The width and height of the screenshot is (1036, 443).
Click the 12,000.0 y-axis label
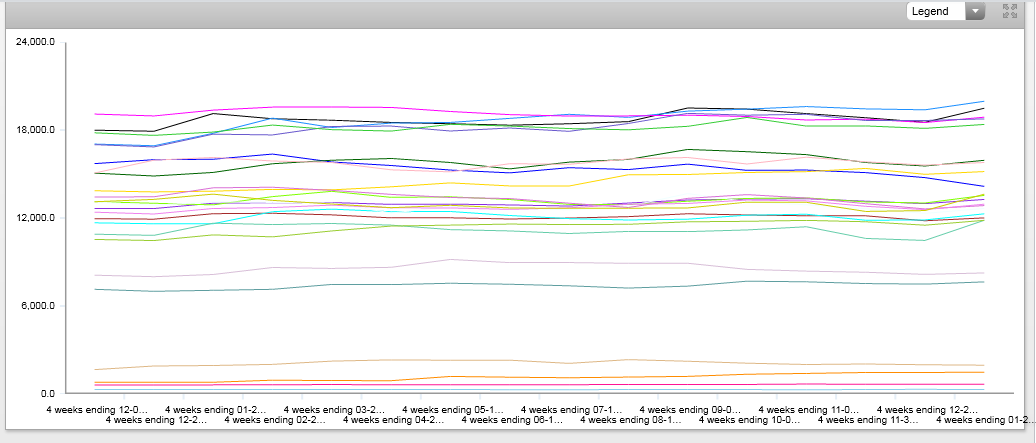(33, 218)
